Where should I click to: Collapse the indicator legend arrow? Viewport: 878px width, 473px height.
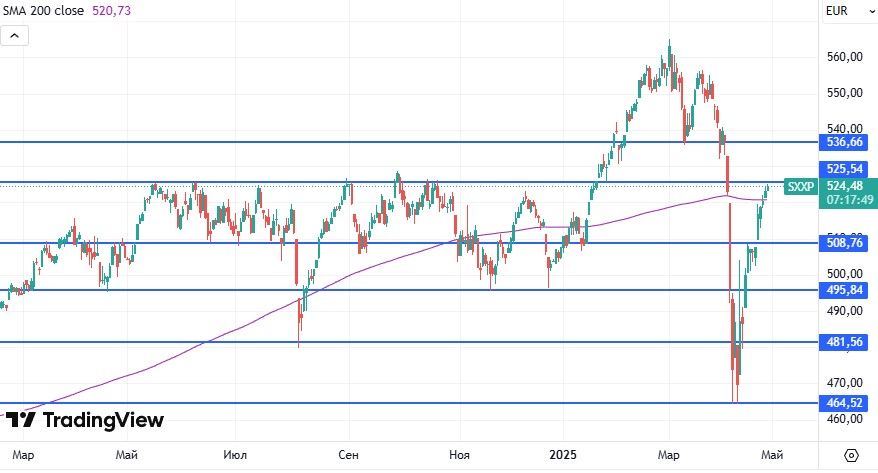[x=15, y=36]
